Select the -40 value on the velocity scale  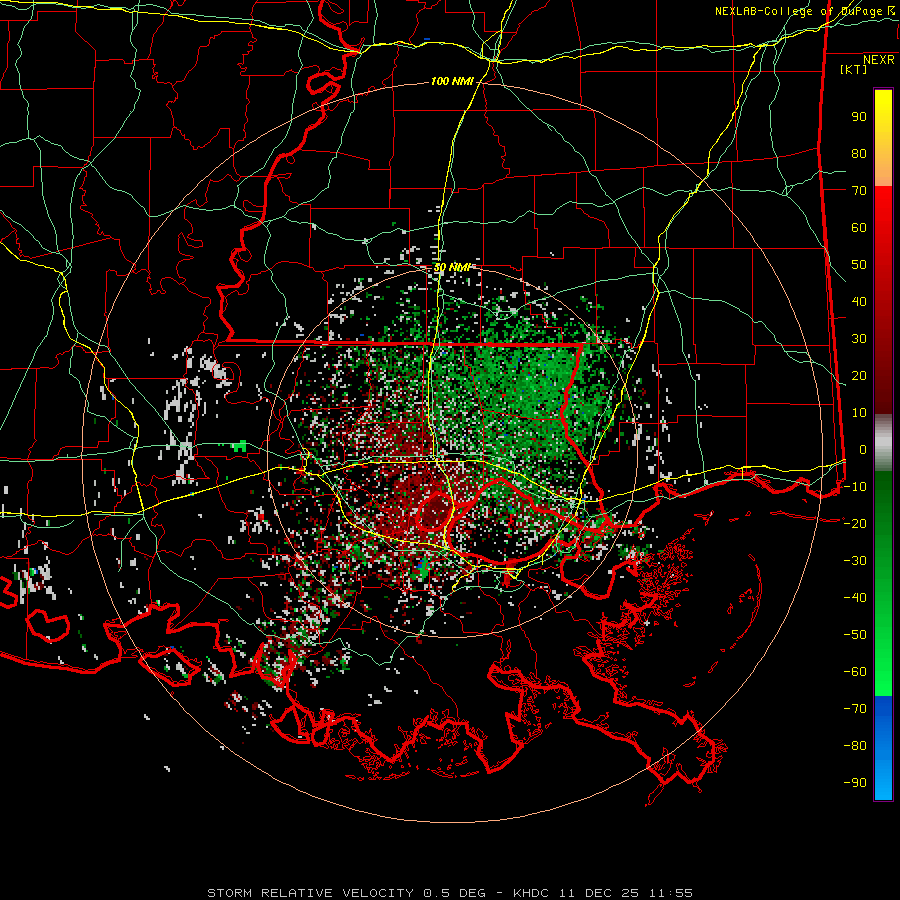(855, 598)
